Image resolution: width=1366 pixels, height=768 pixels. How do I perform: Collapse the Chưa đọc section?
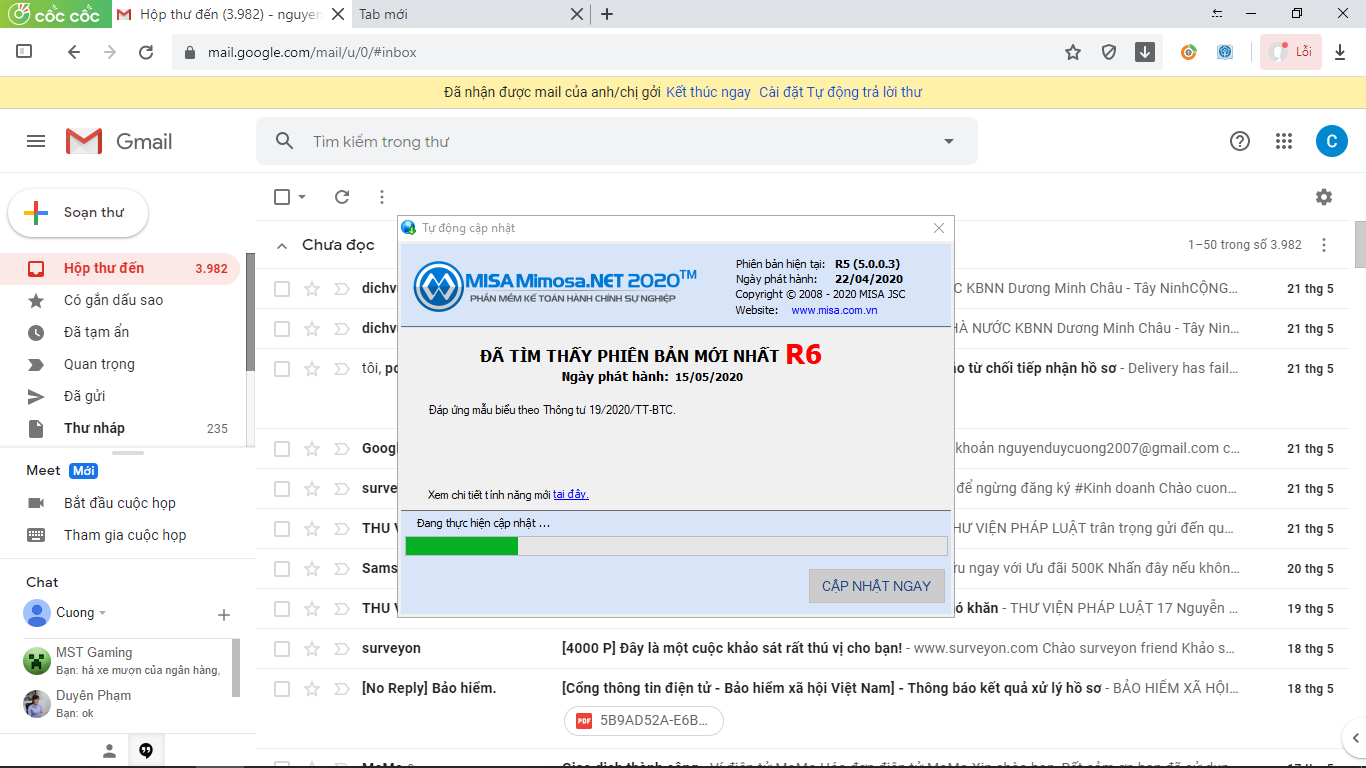pyautogui.click(x=282, y=245)
